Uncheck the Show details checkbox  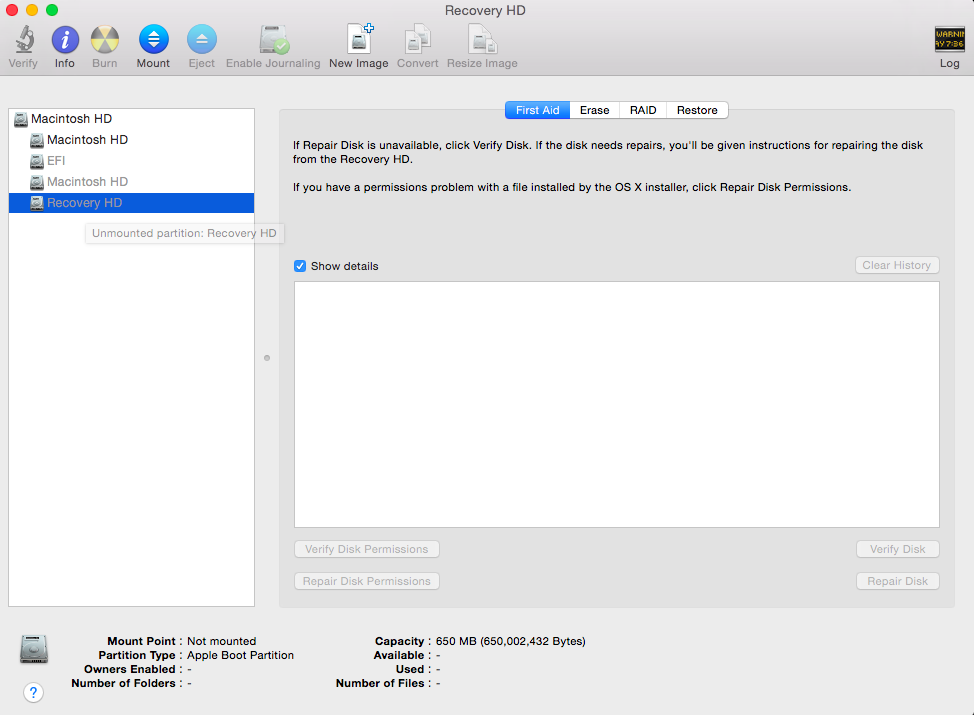point(300,266)
